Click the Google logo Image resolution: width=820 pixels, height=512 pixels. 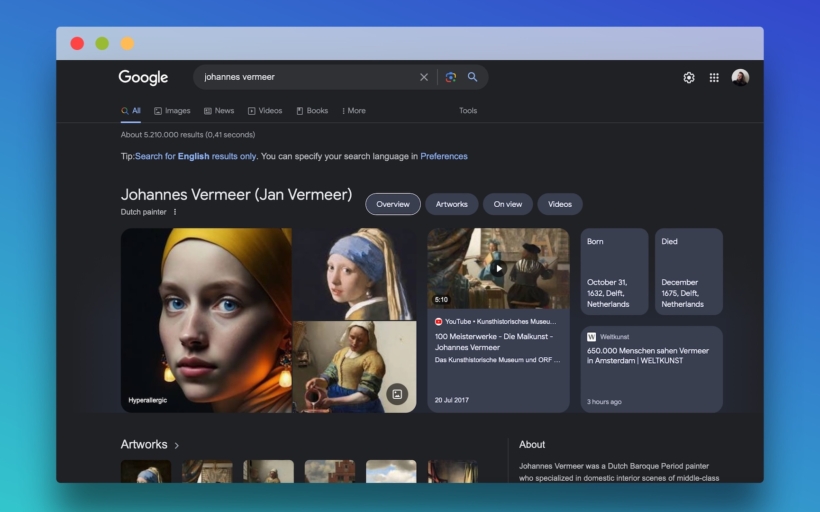(x=143, y=77)
